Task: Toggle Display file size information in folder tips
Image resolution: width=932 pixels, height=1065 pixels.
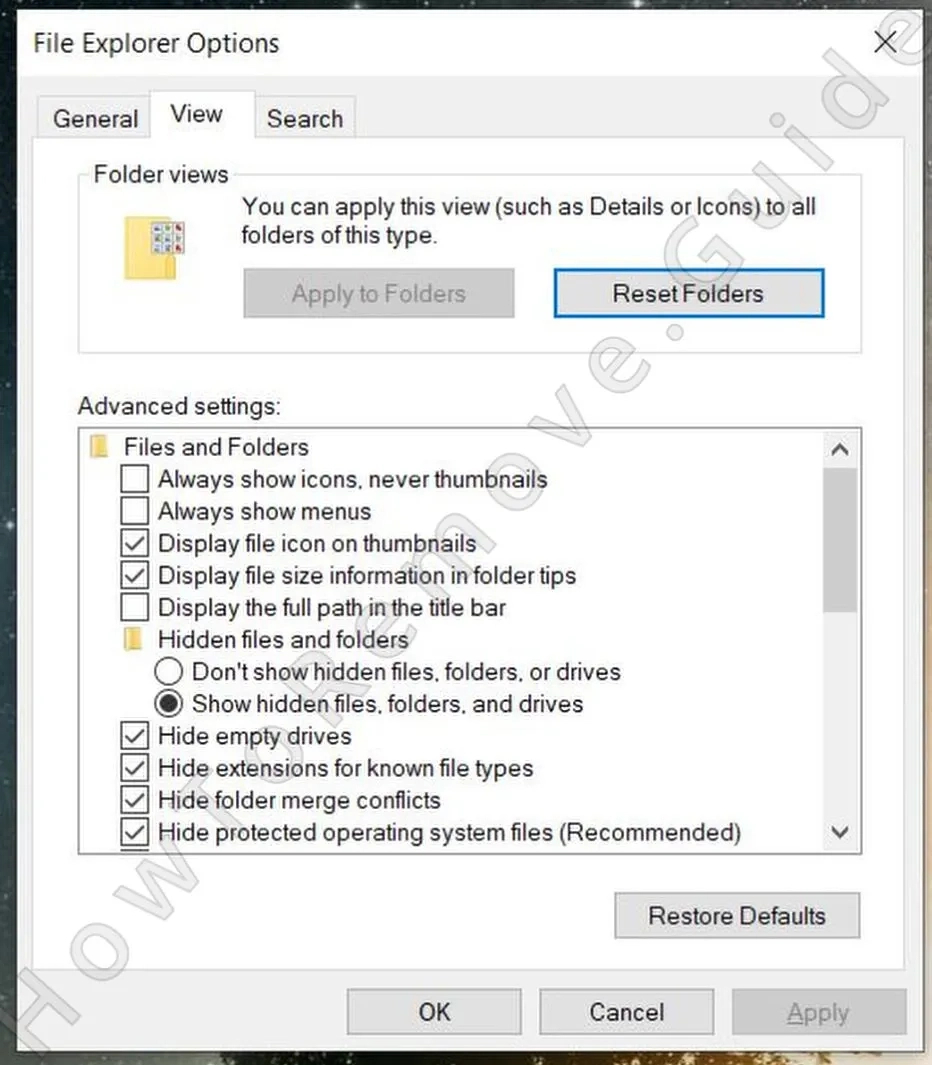Action: 134,576
